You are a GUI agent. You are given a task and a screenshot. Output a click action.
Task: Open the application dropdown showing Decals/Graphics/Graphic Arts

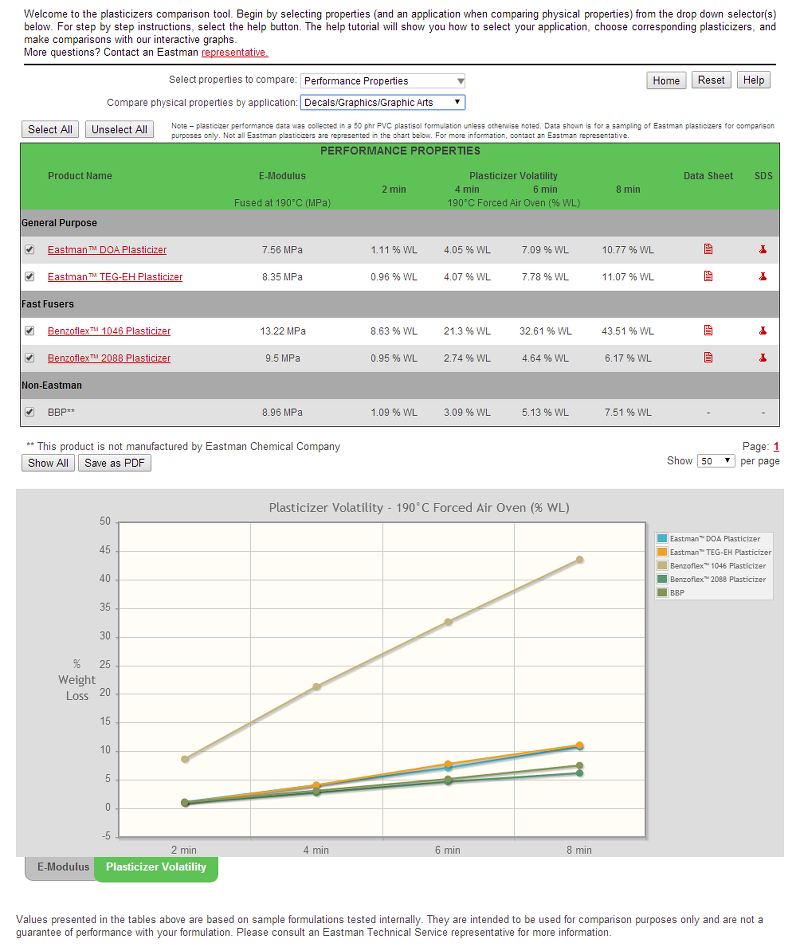[x=382, y=103]
